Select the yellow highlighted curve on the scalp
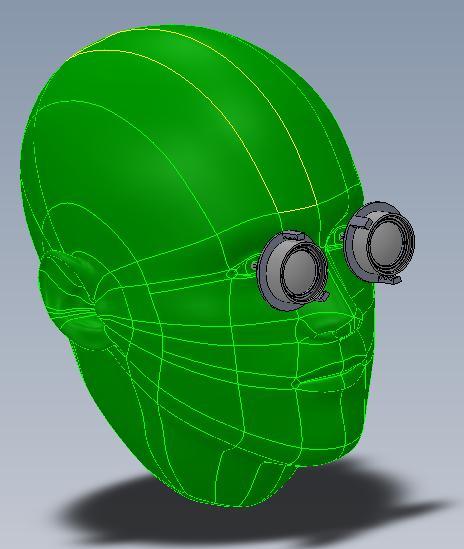Image resolution: width=464 pixels, height=549 pixels. (x=224, y=105)
